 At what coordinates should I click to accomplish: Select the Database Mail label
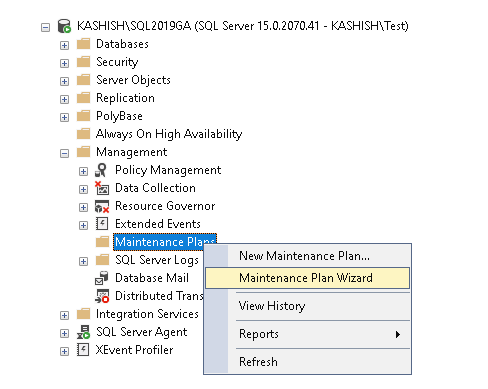(x=152, y=278)
